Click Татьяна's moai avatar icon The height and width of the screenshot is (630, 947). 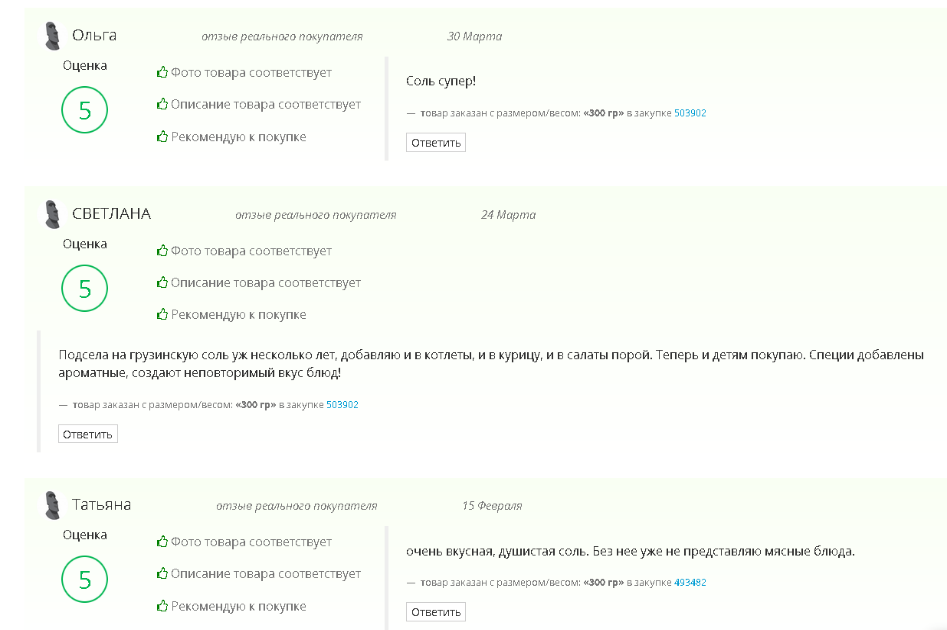tap(53, 505)
